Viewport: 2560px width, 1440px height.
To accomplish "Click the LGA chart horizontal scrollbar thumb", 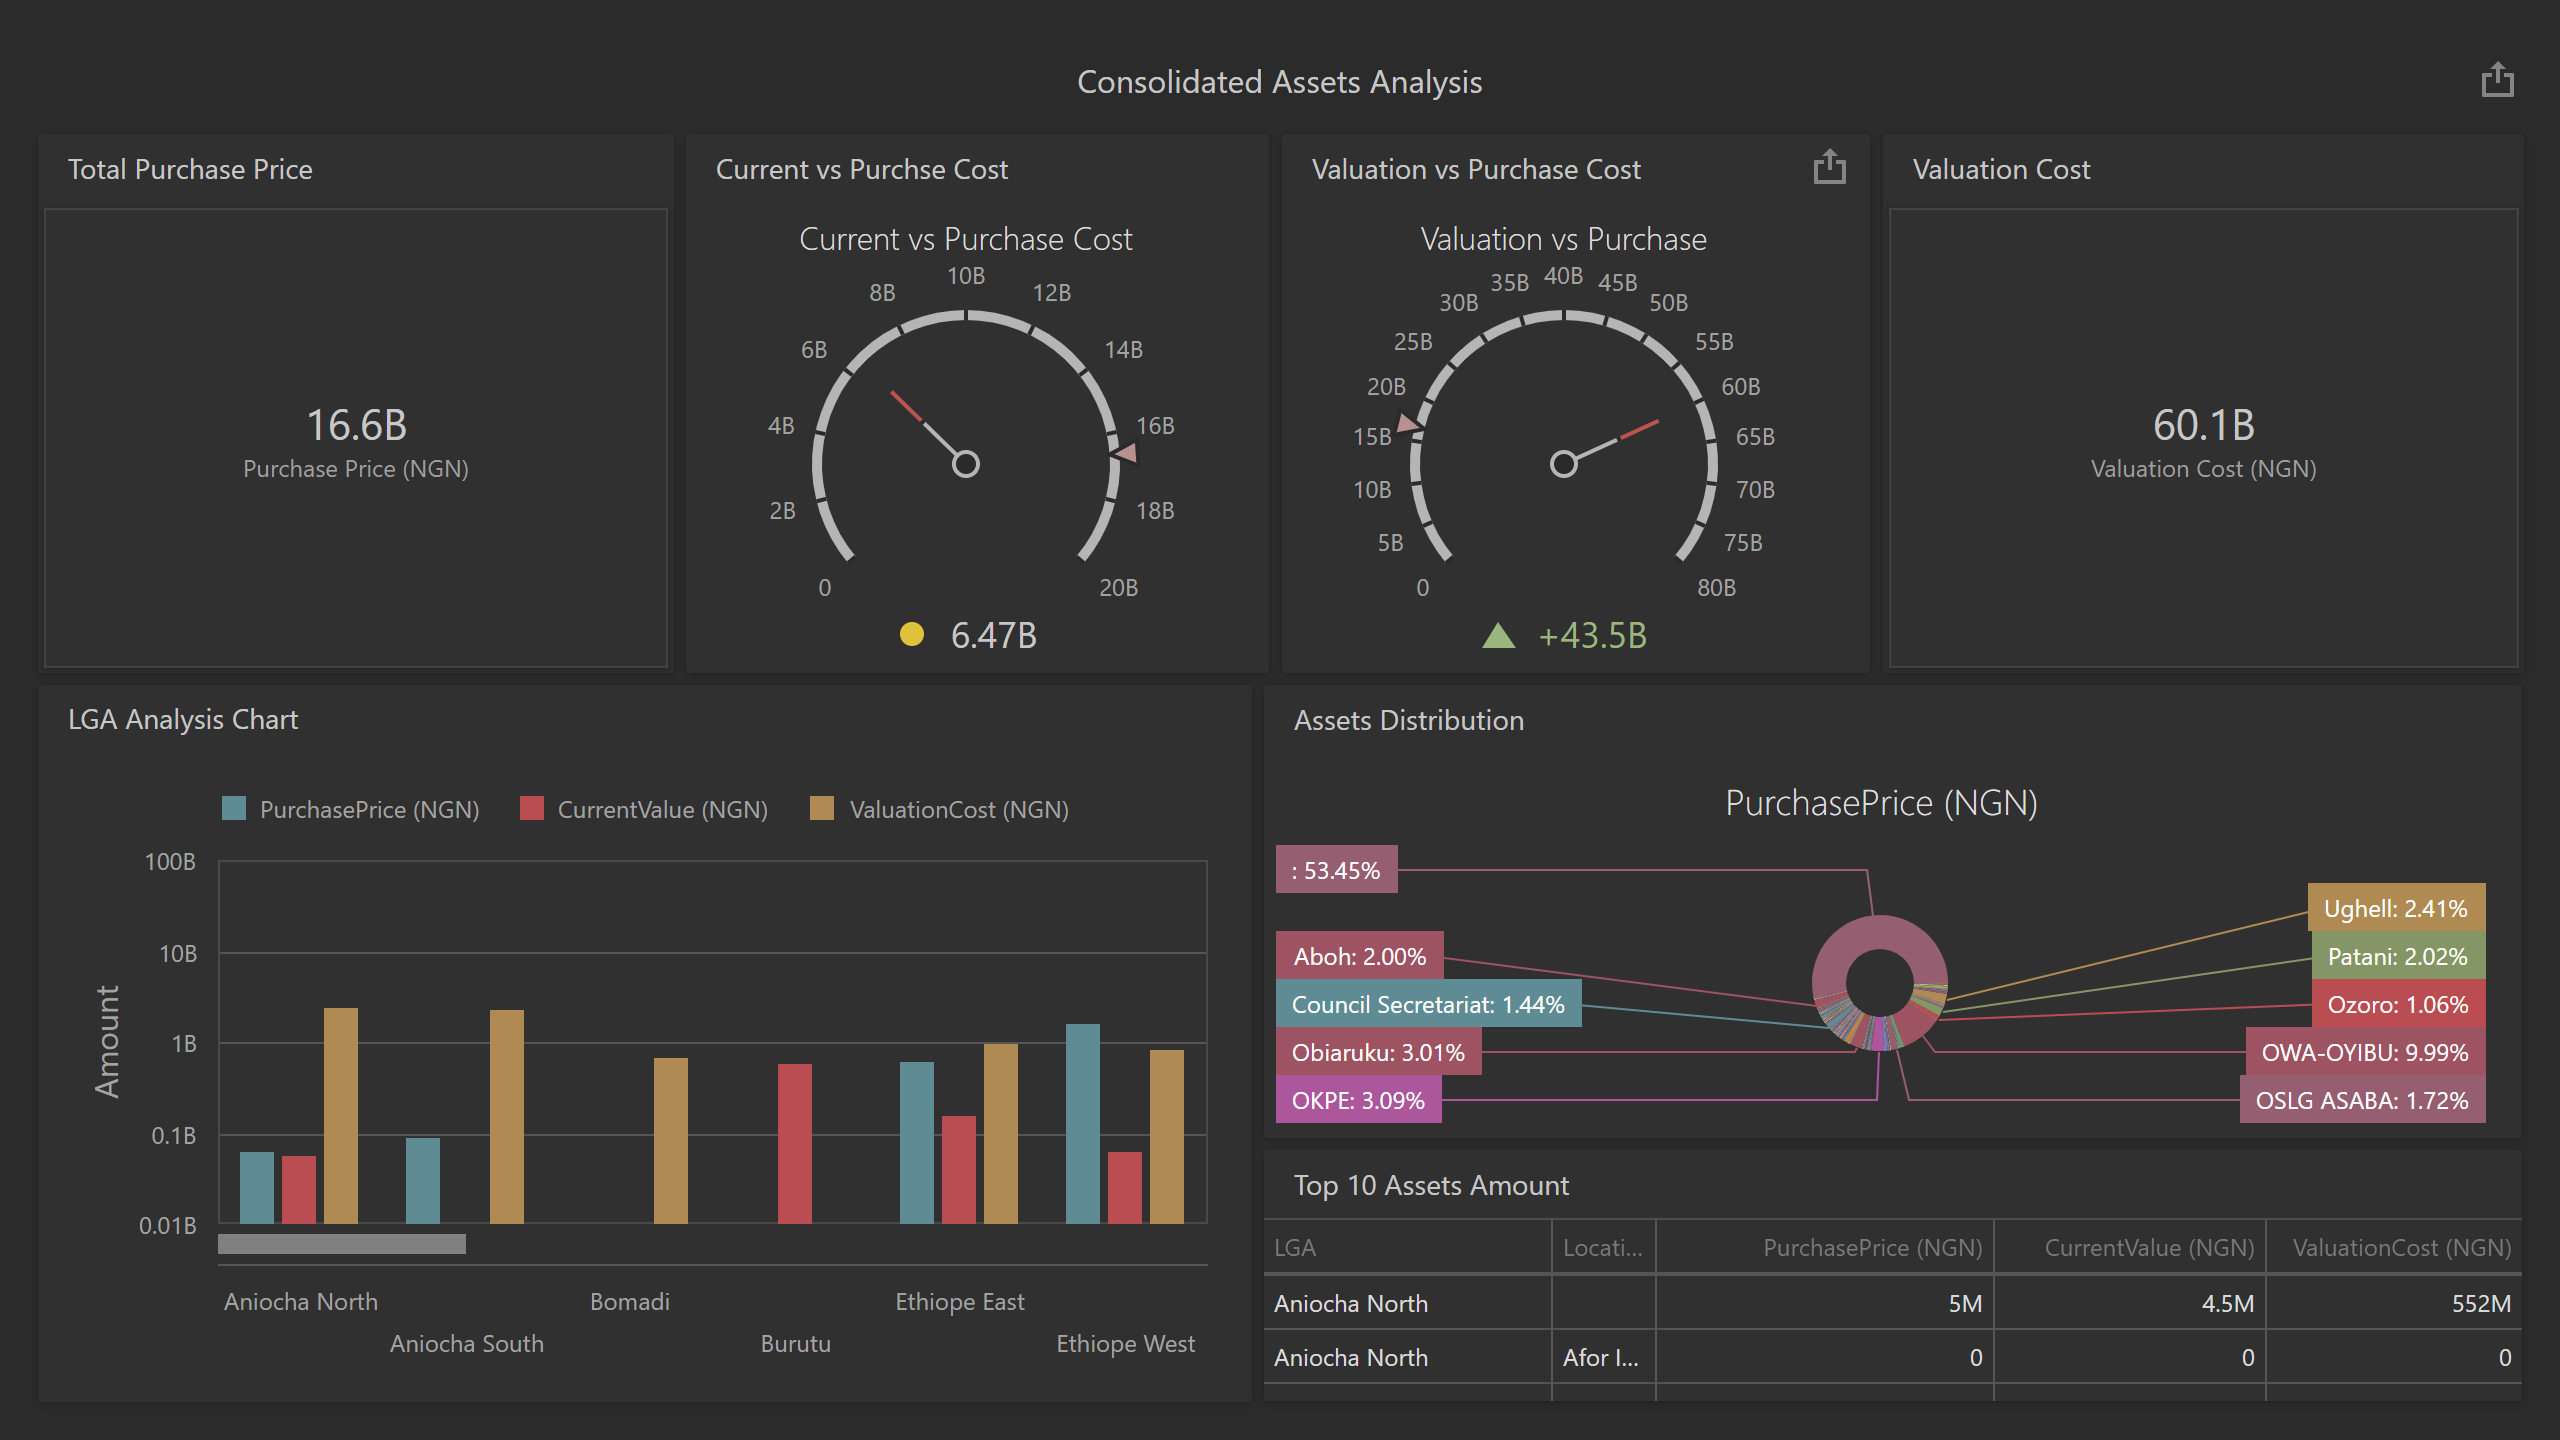I will click(x=342, y=1243).
